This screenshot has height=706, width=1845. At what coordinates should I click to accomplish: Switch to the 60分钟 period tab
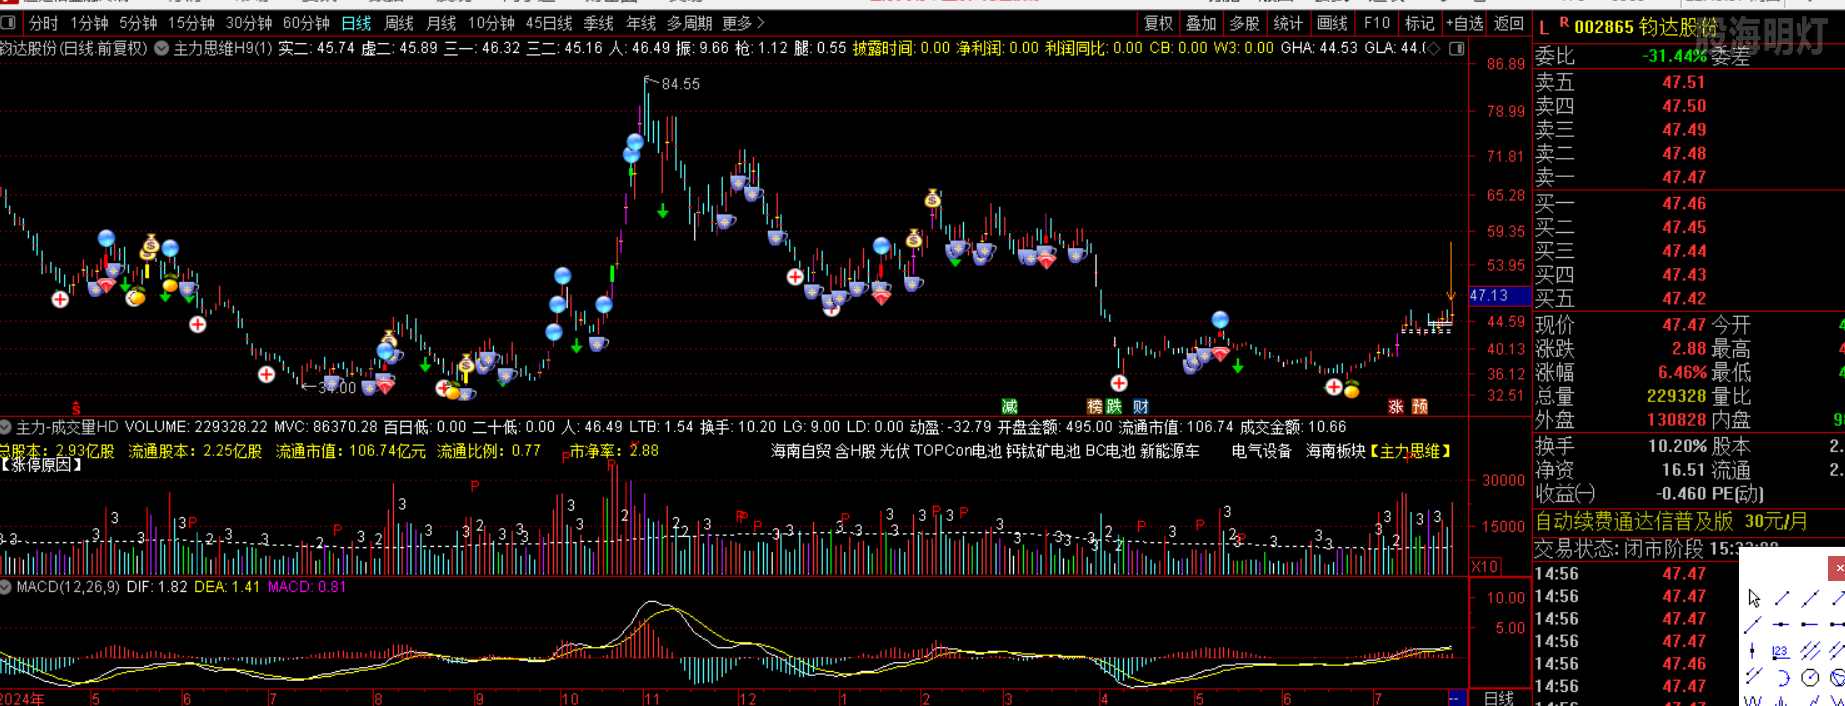coord(306,23)
